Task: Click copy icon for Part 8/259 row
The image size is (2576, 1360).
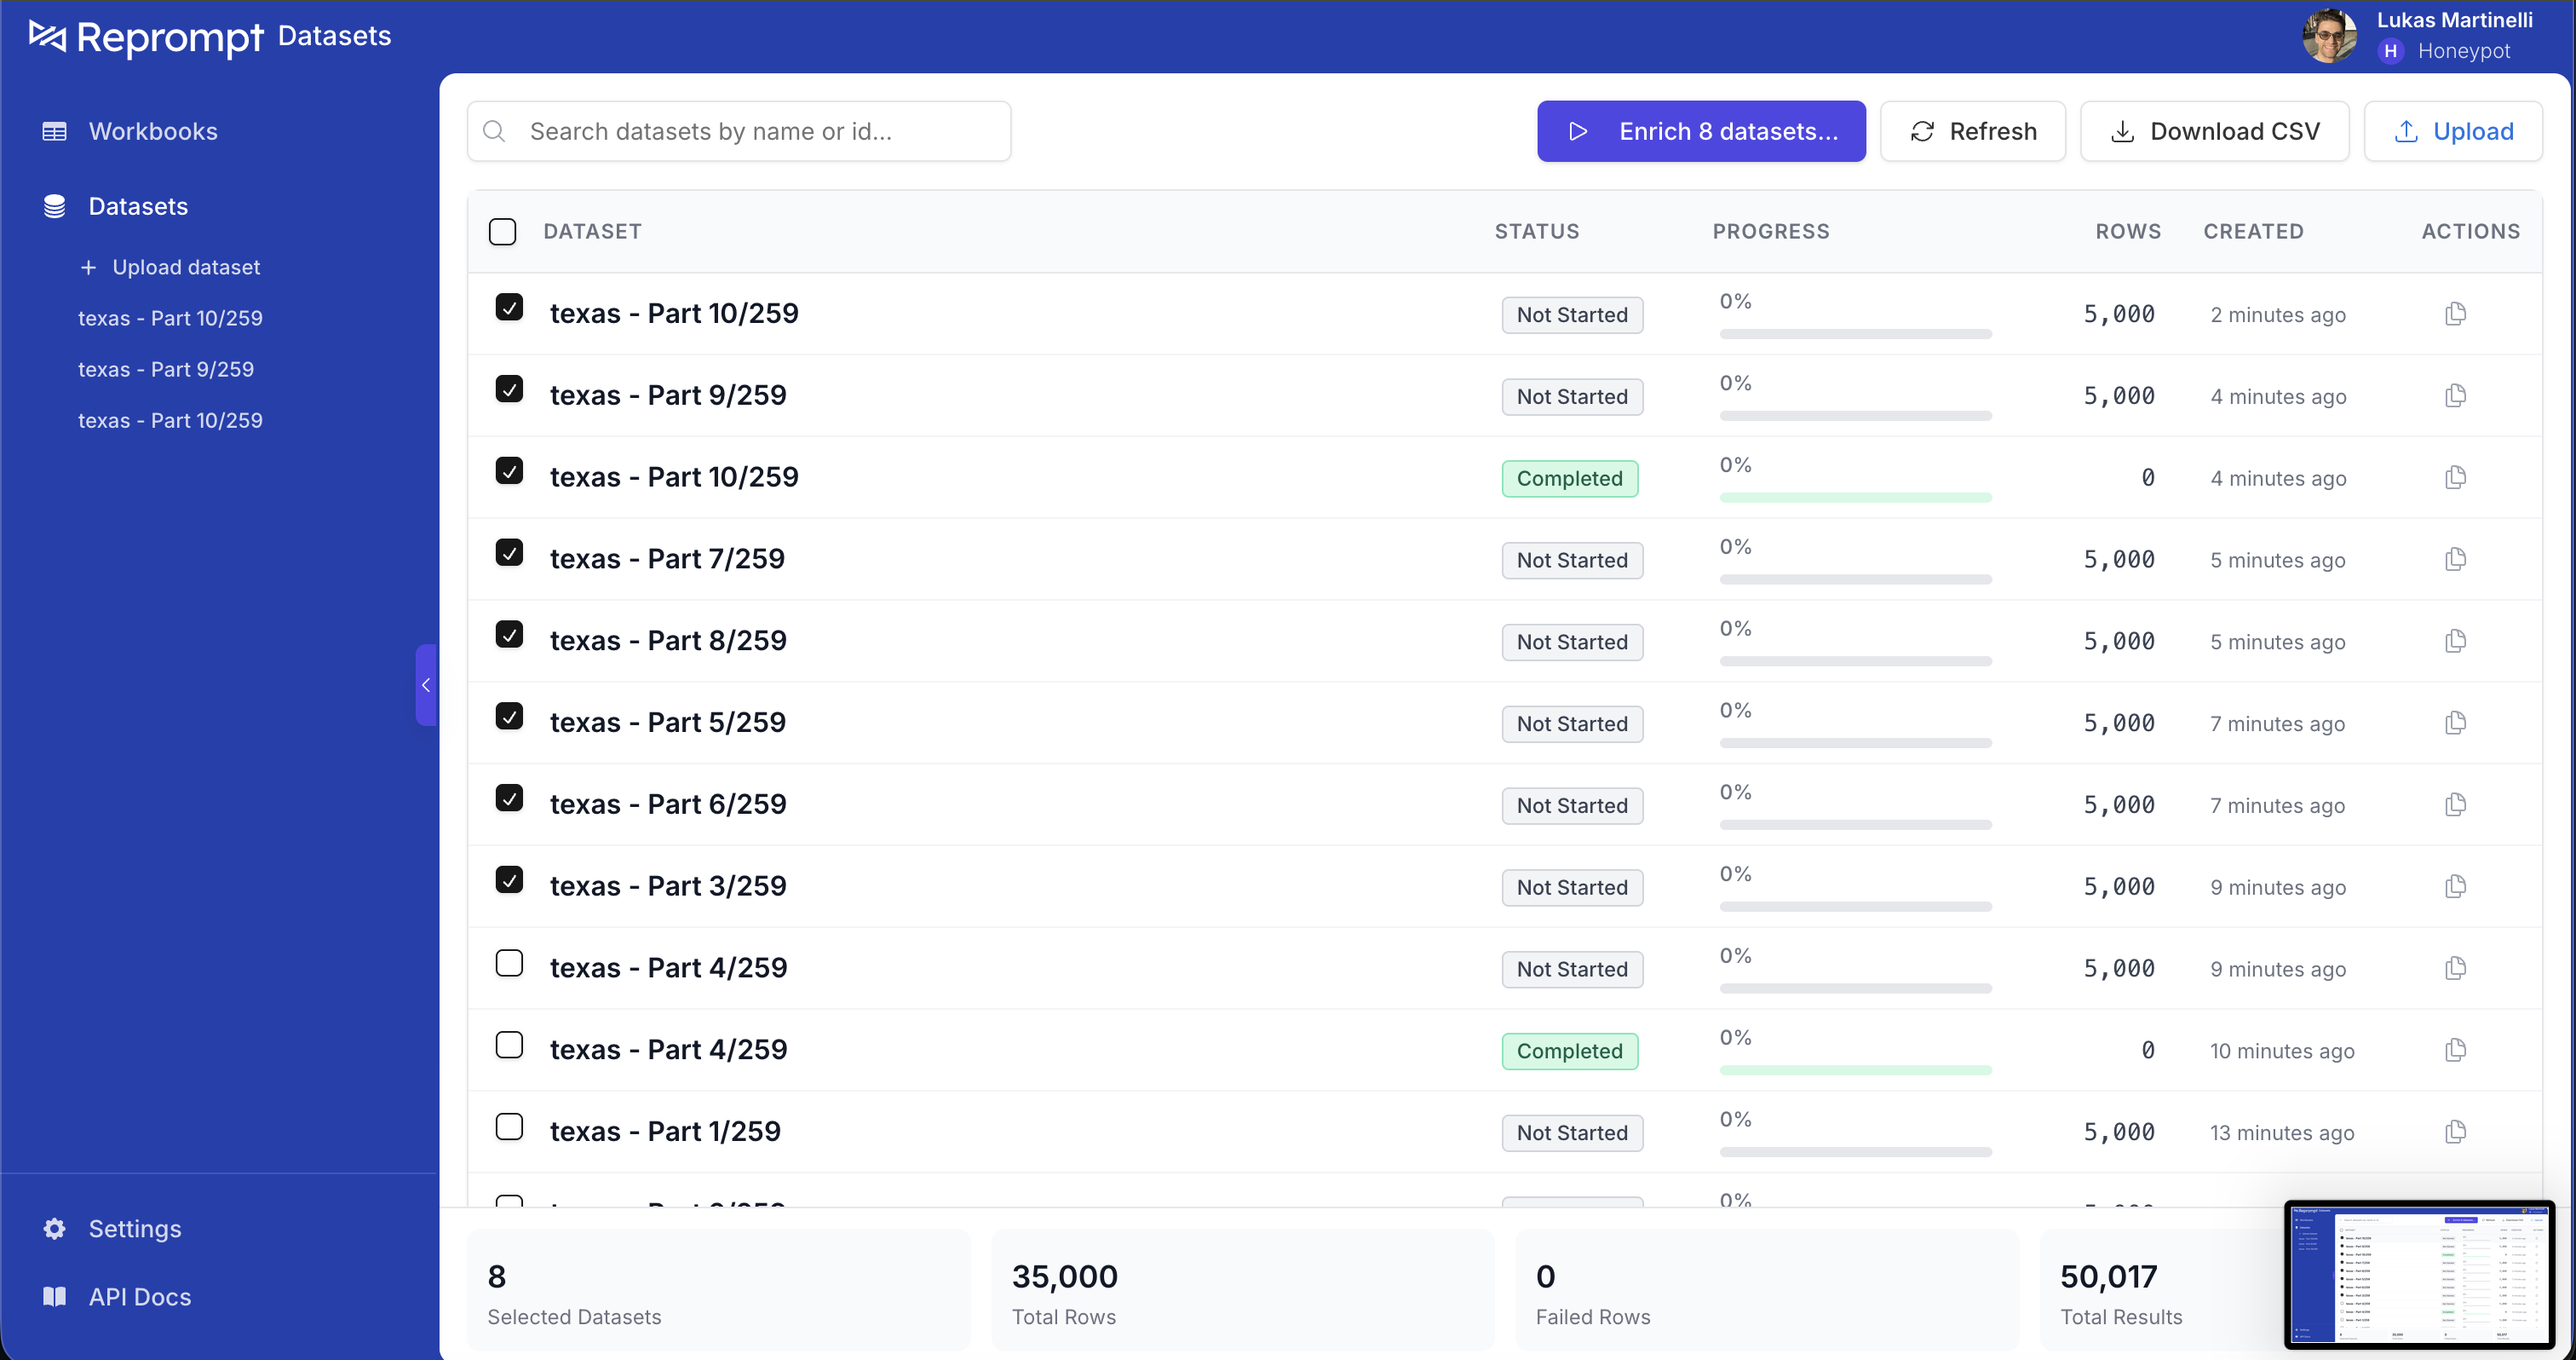Action: coord(2455,641)
